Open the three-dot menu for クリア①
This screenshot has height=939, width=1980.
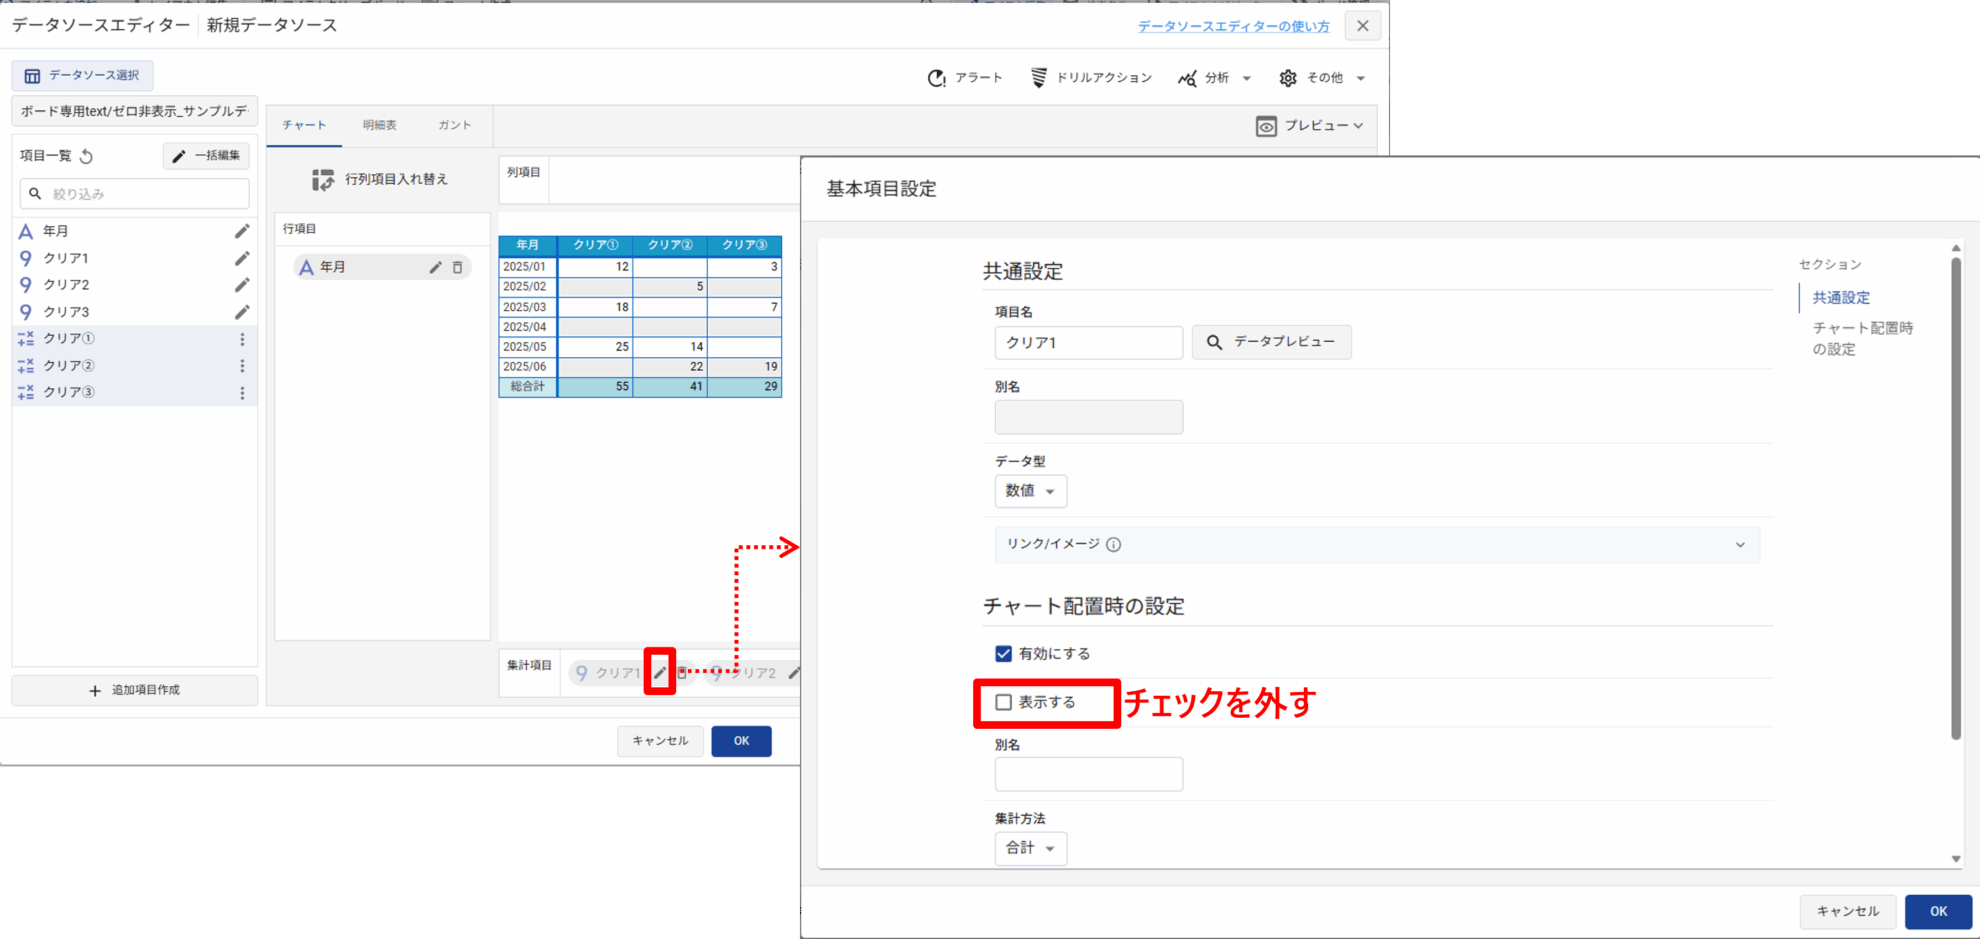tap(242, 339)
